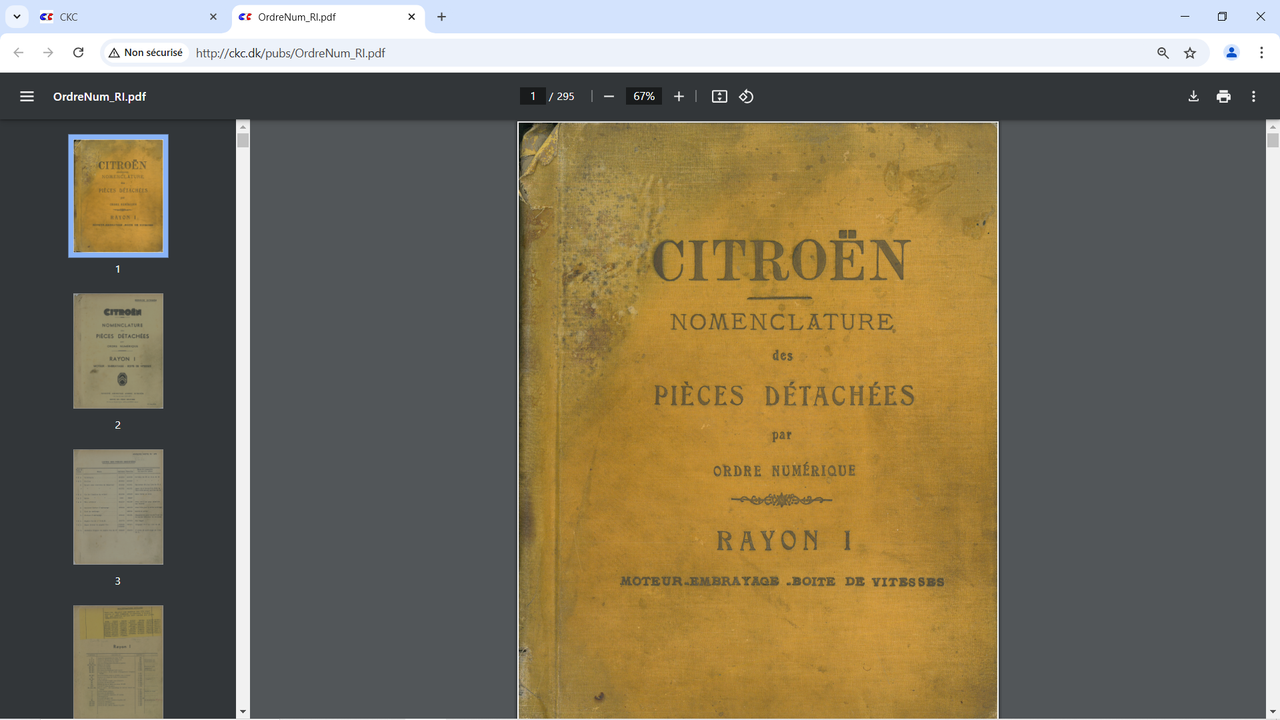Click the page number input field
Viewport: 1280px width, 720px height.
pyautogui.click(x=532, y=96)
